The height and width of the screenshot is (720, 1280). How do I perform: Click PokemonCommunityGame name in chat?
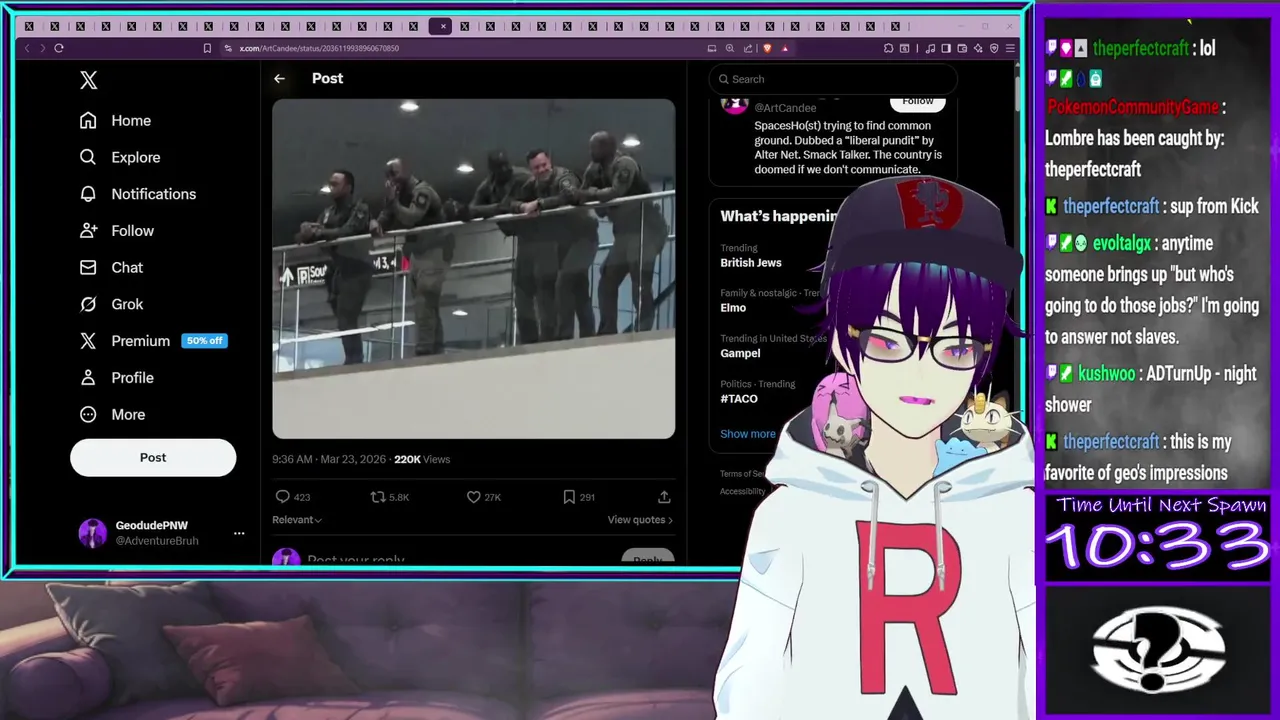[1133, 107]
